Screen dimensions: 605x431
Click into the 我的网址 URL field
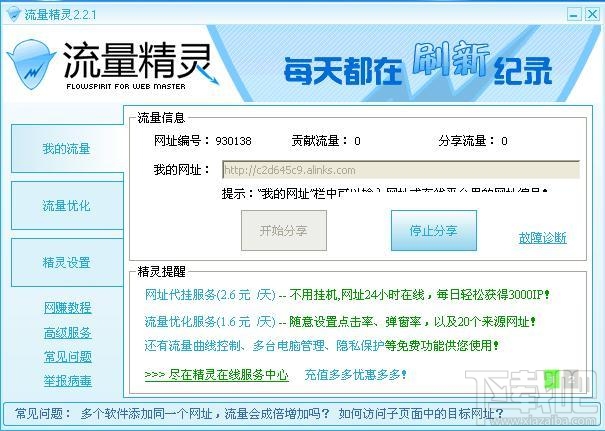[x=401, y=170]
